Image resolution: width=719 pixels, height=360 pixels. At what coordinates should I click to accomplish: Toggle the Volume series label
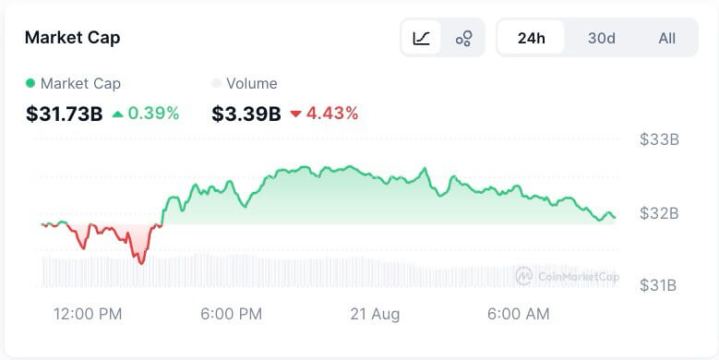(252, 83)
